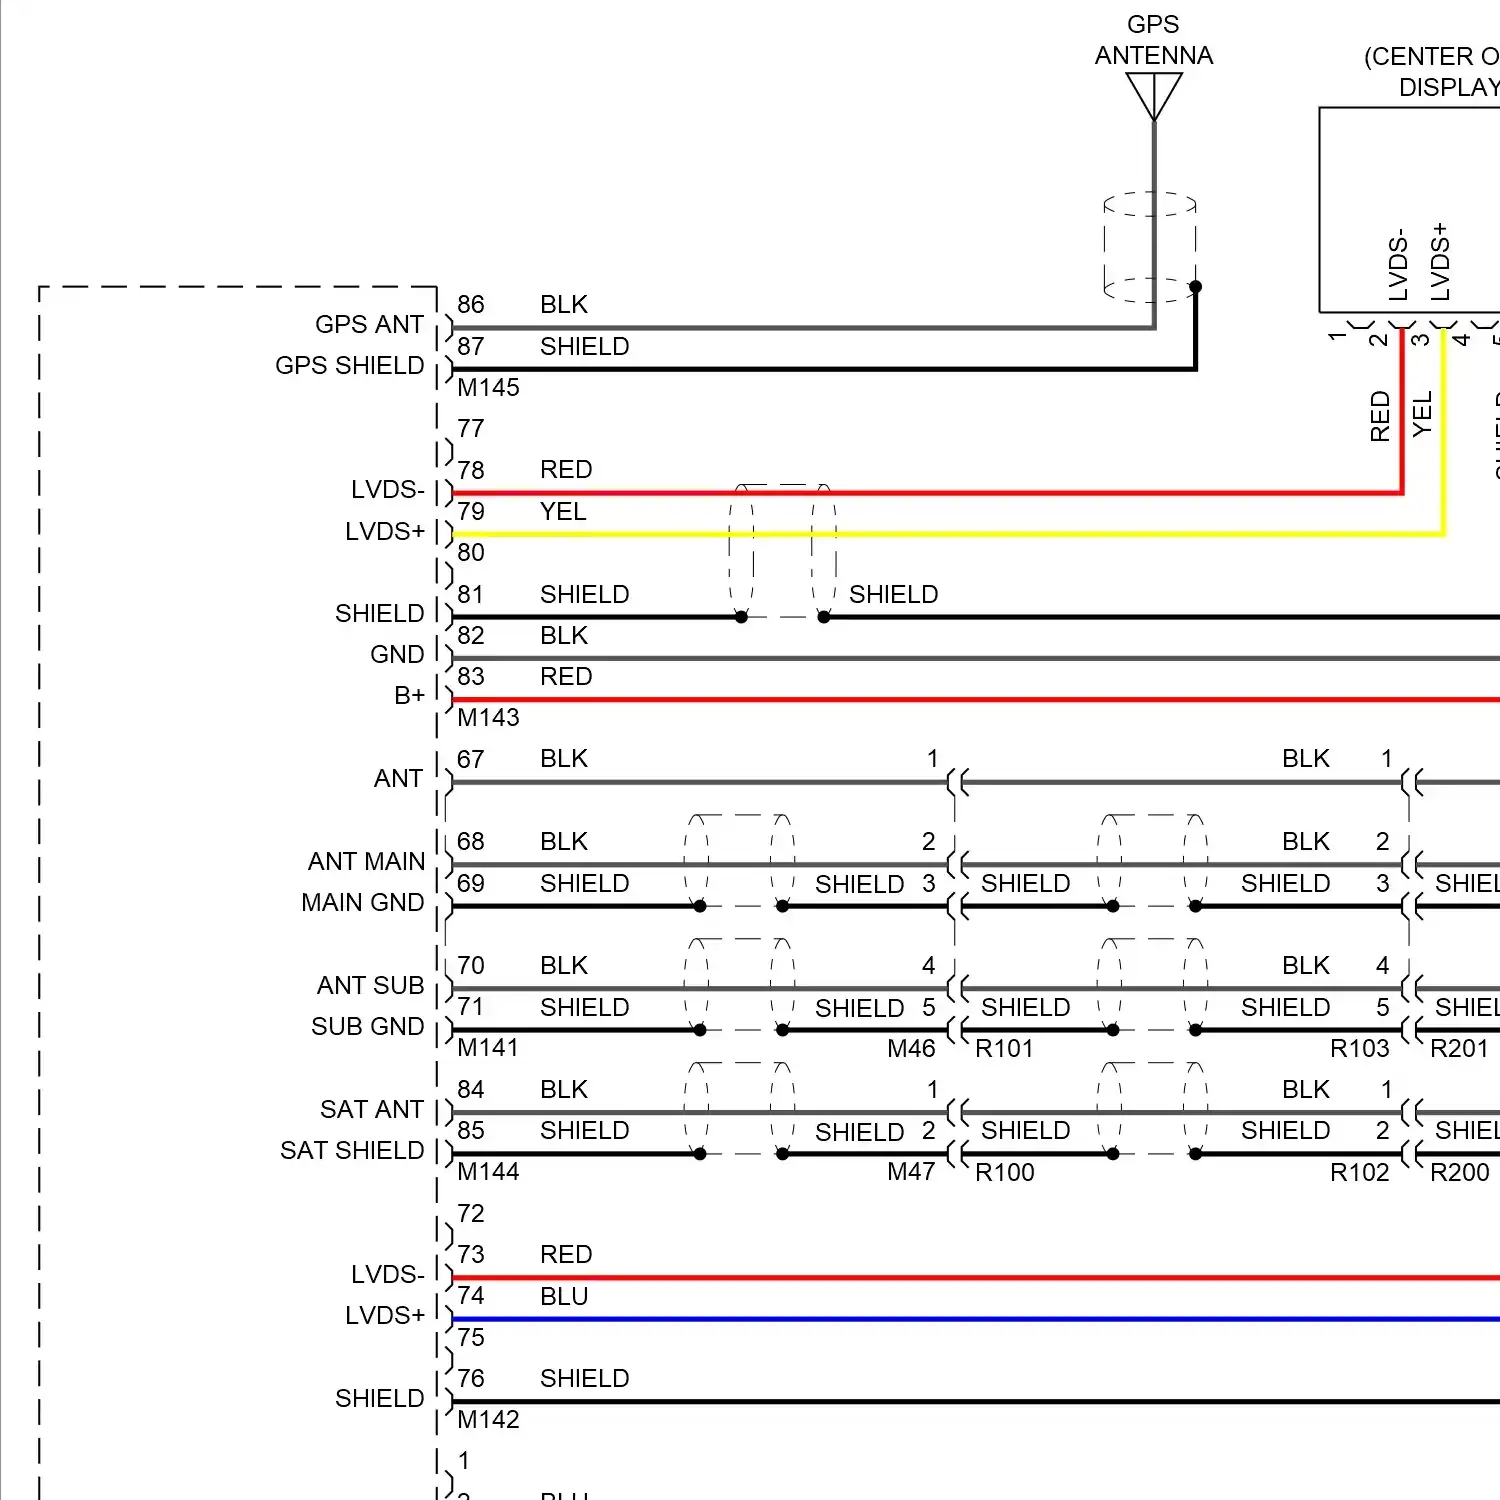The image size is (1500, 1500).
Task: Click the SAT SHIELD terminal label
Action: pos(352,1150)
